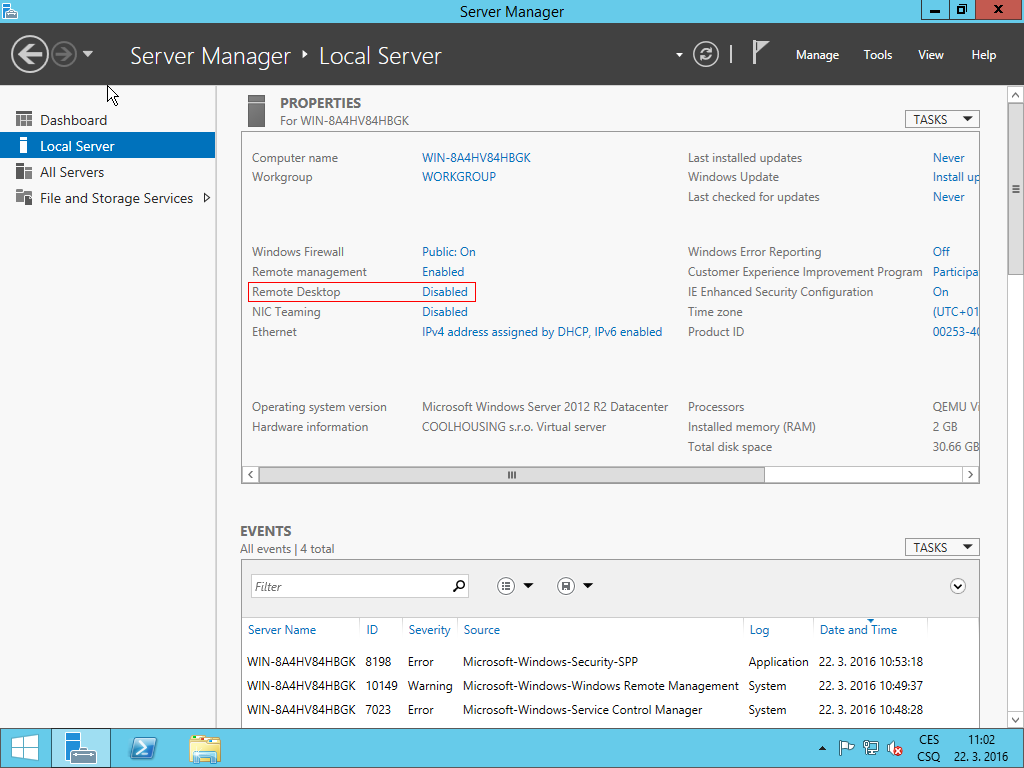Image resolution: width=1024 pixels, height=768 pixels.
Task: Click the Windows Start button
Action: pyautogui.click(x=25, y=748)
